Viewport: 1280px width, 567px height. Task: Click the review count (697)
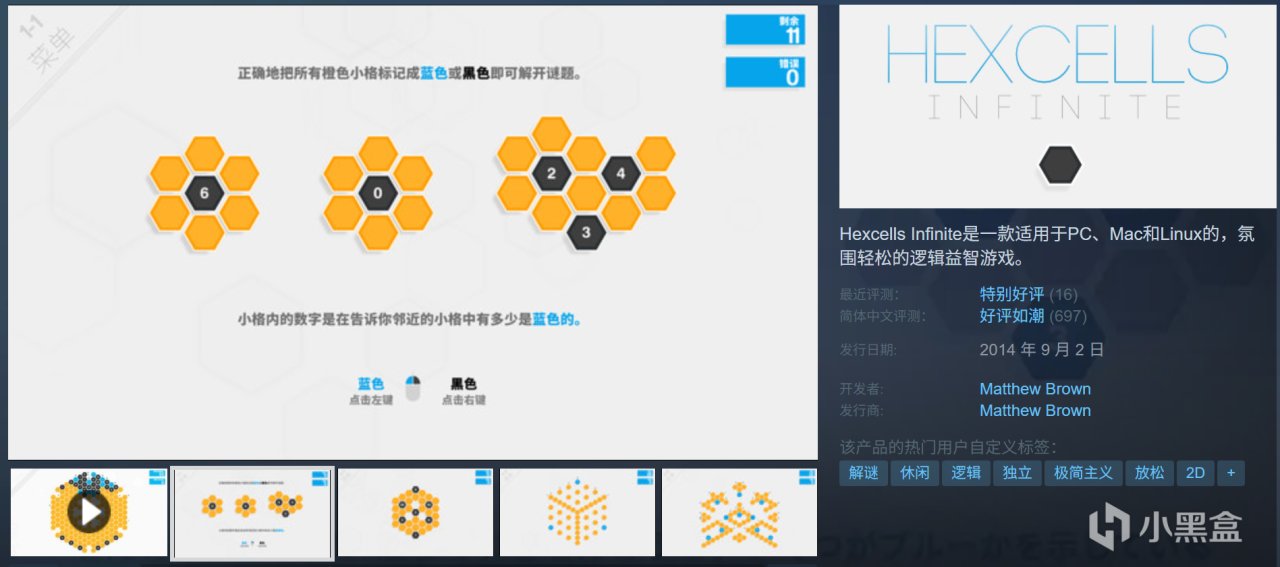(1068, 316)
